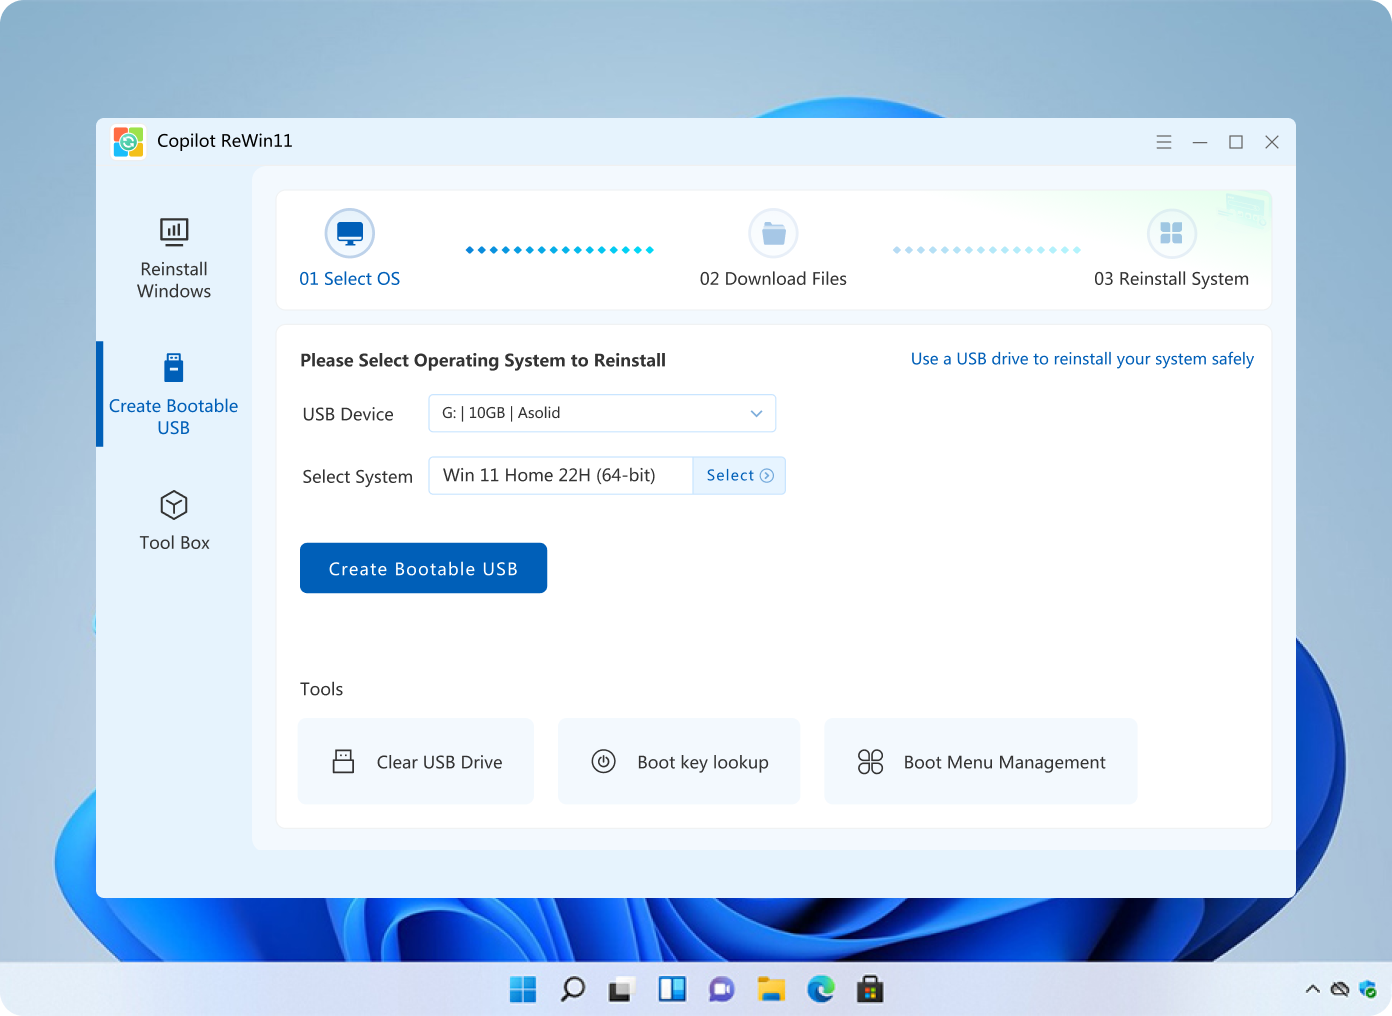The height and width of the screenshot is (1016, 1392).
Task: Click Select button to choose system
Action: pyautogui.click(x=739, y=476)
